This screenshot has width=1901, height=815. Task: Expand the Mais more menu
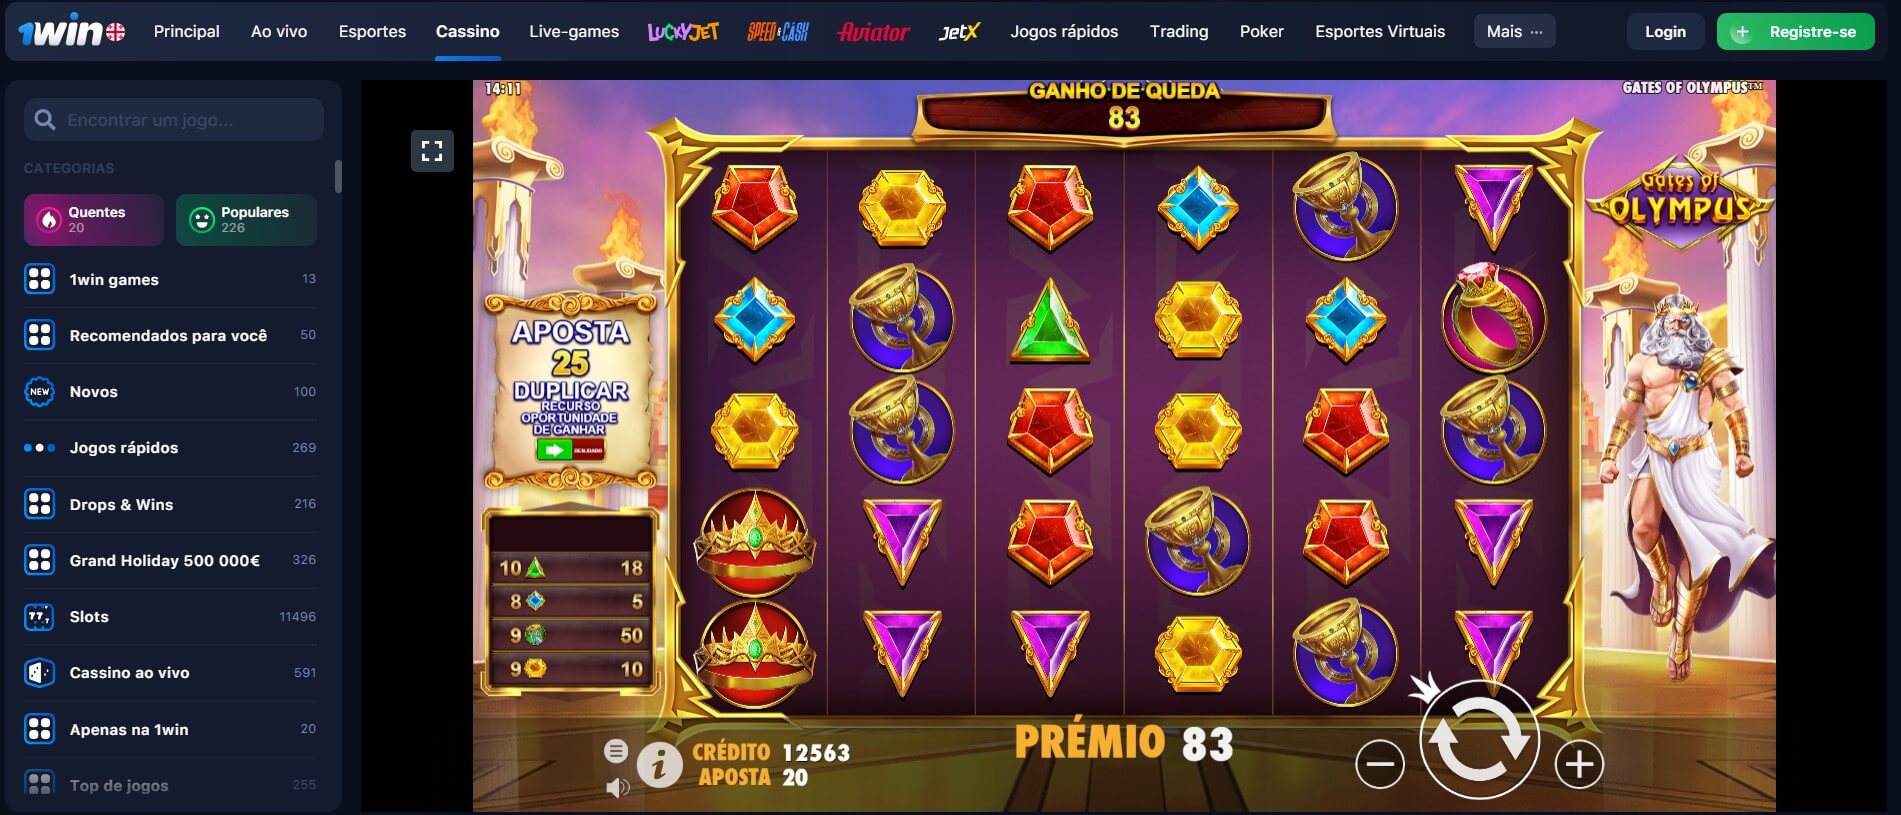1514,32
